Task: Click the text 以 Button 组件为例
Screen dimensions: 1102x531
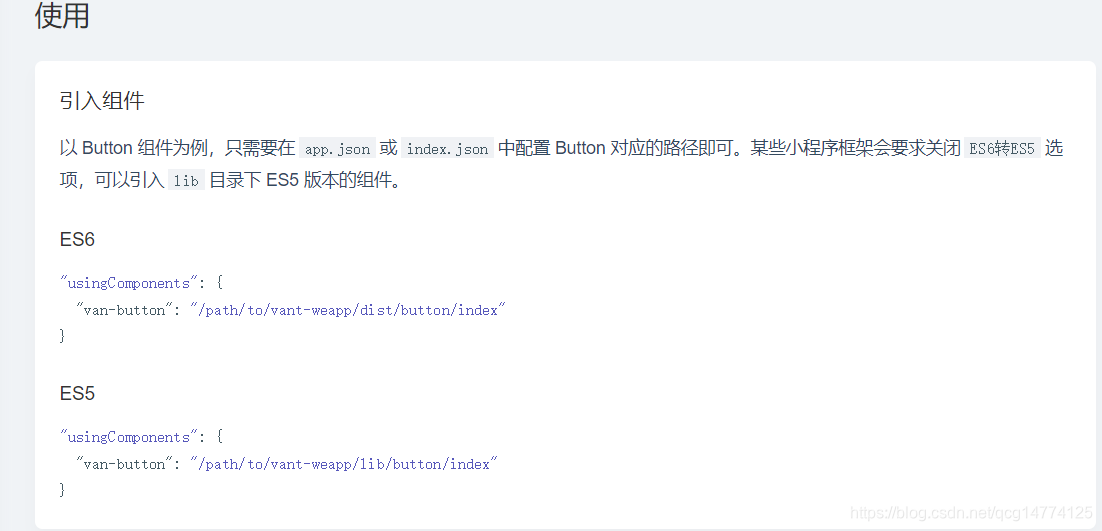Action: pyautogui.click(x=136, y=149)
